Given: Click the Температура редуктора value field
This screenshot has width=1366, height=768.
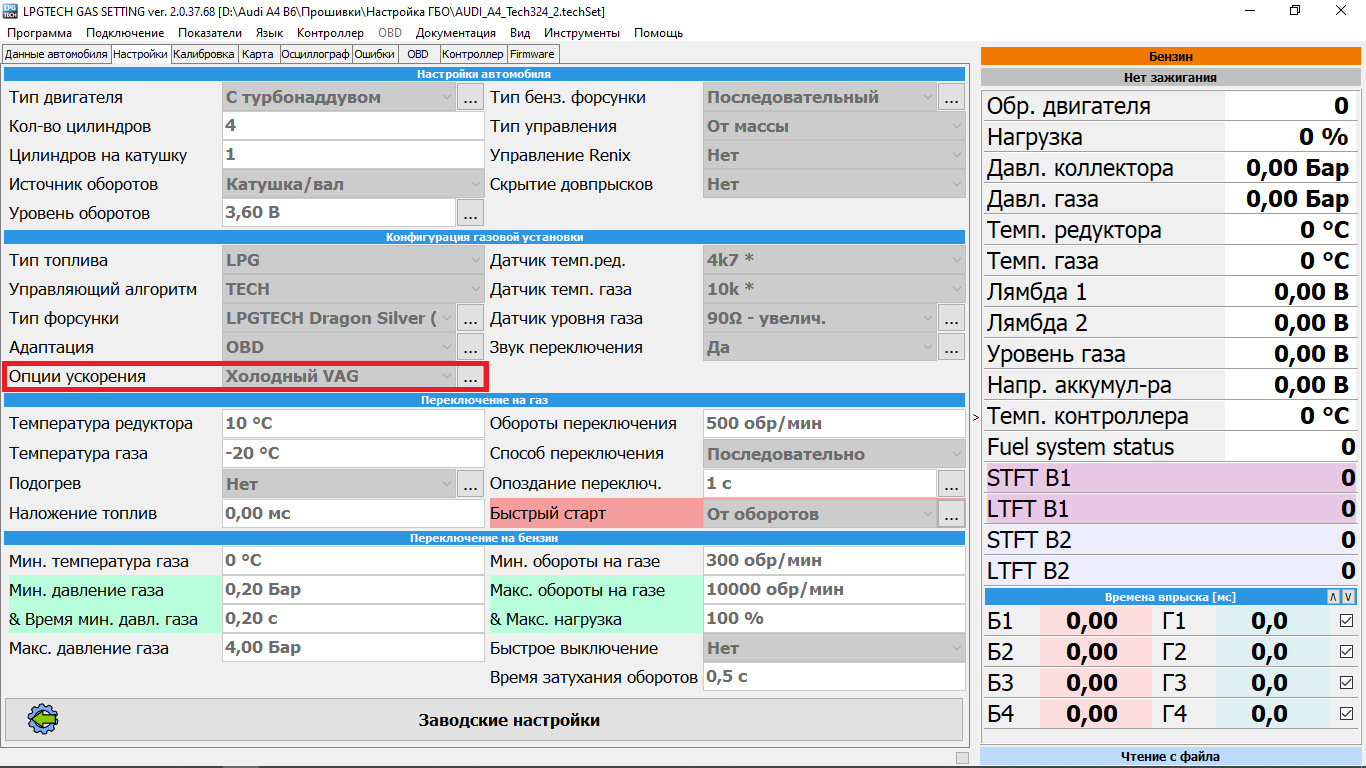Looking at the screenshot, I should click(353, 424).
